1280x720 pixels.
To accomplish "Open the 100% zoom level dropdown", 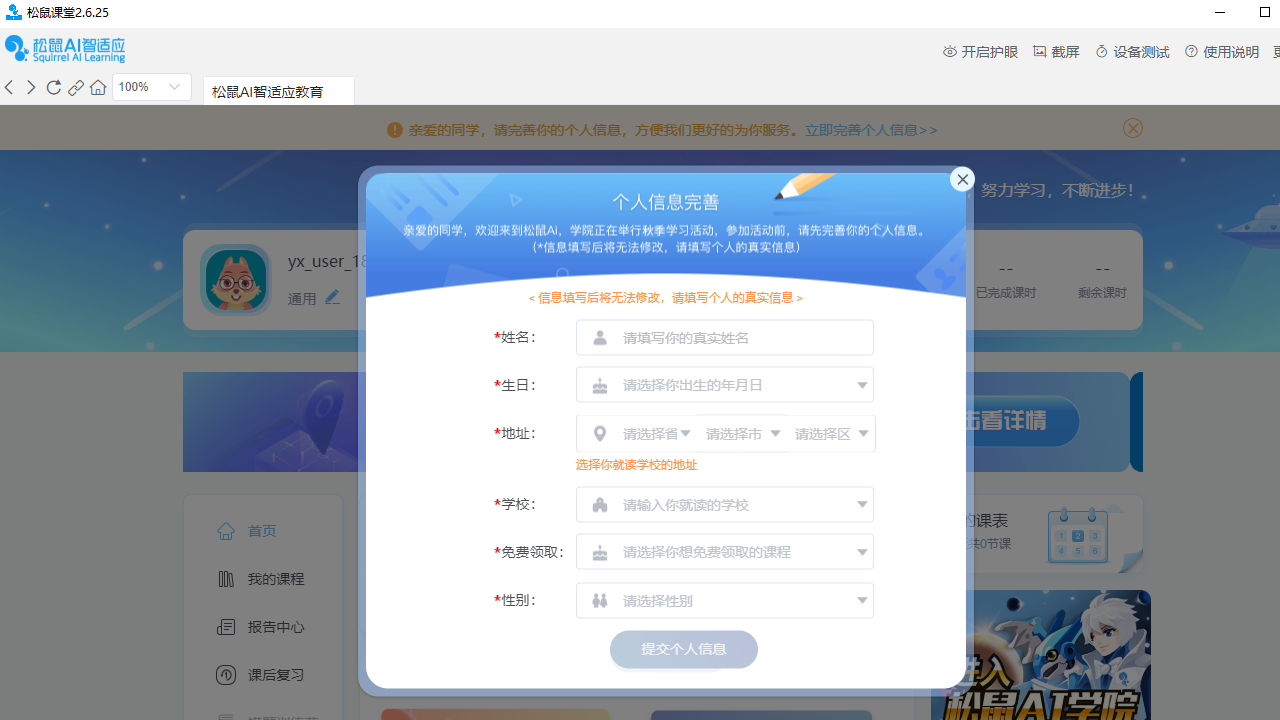I will (151, 87).
